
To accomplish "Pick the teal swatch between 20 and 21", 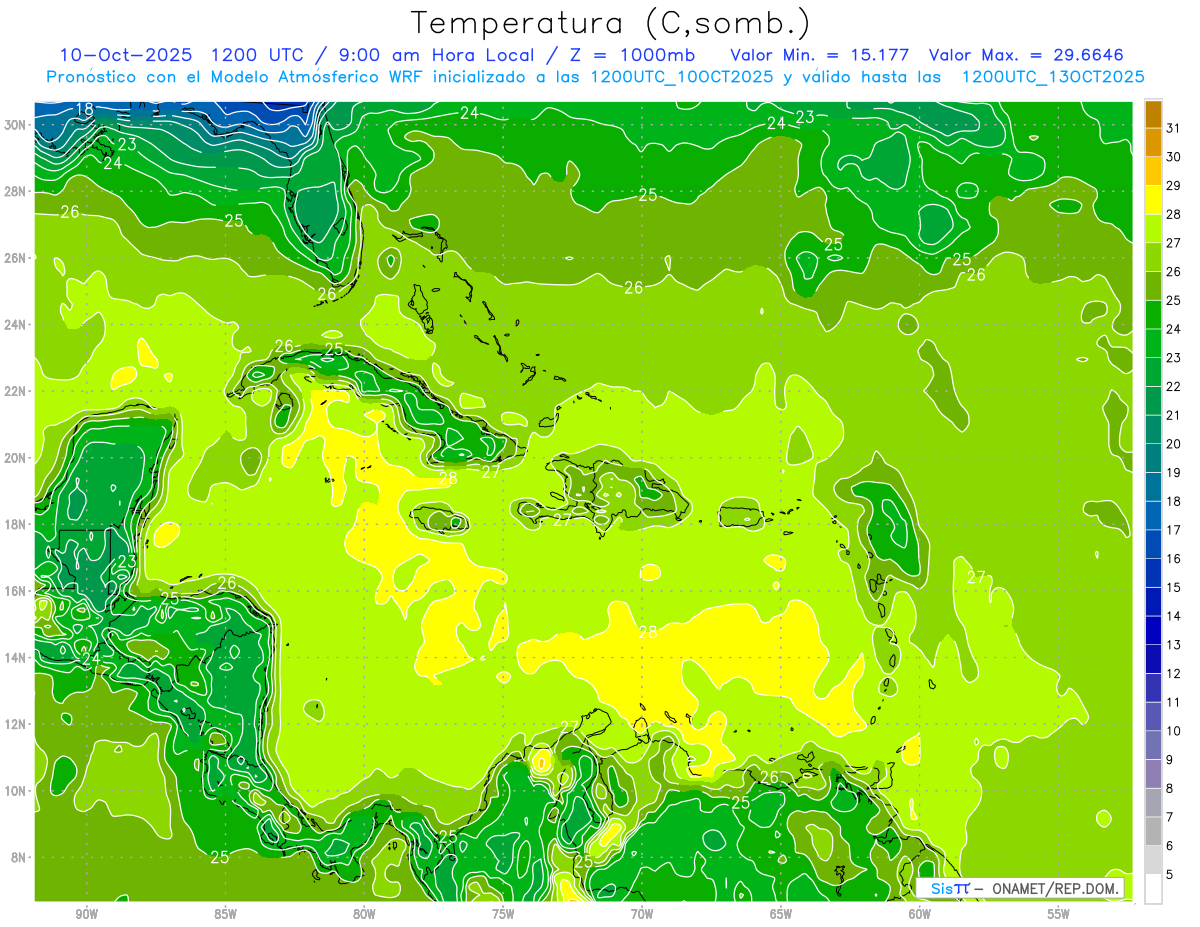I will point(1153,429).
